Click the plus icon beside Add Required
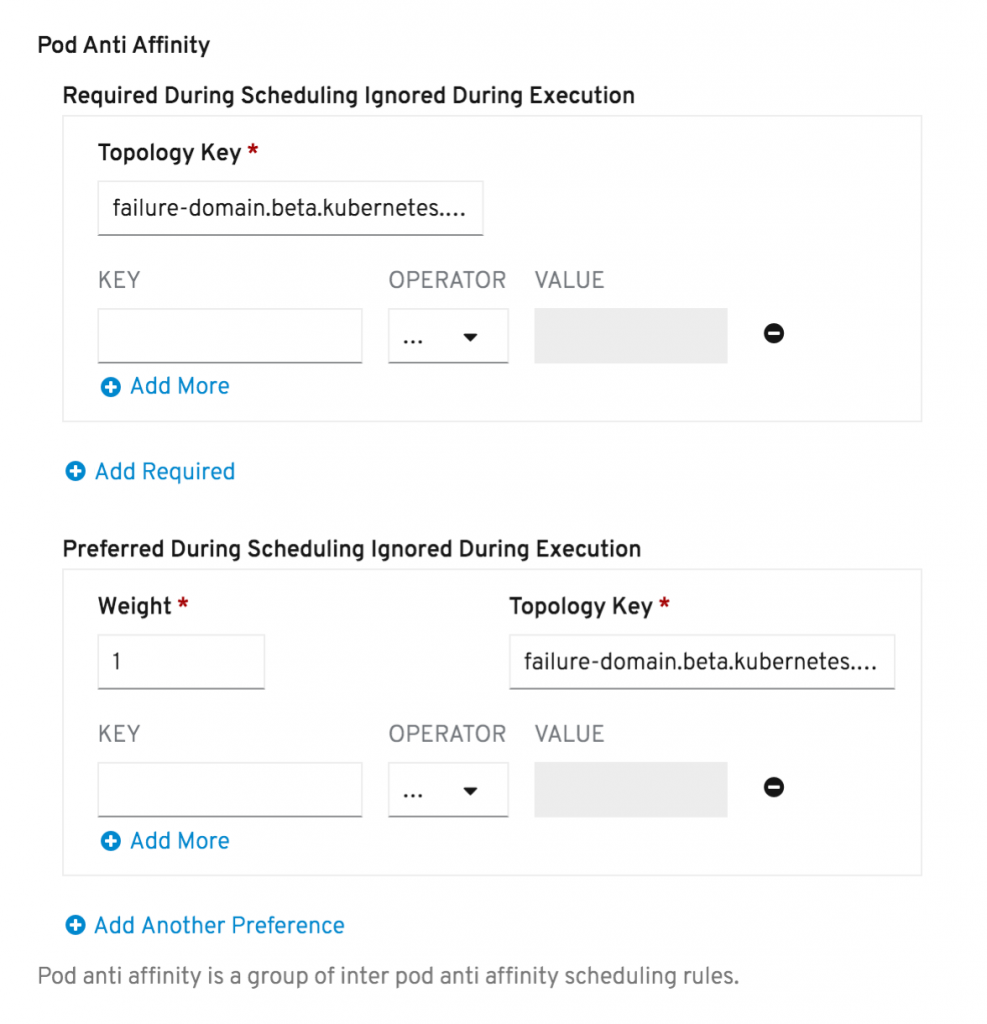This screenshot has width=987, height=1024. point(75,472)
